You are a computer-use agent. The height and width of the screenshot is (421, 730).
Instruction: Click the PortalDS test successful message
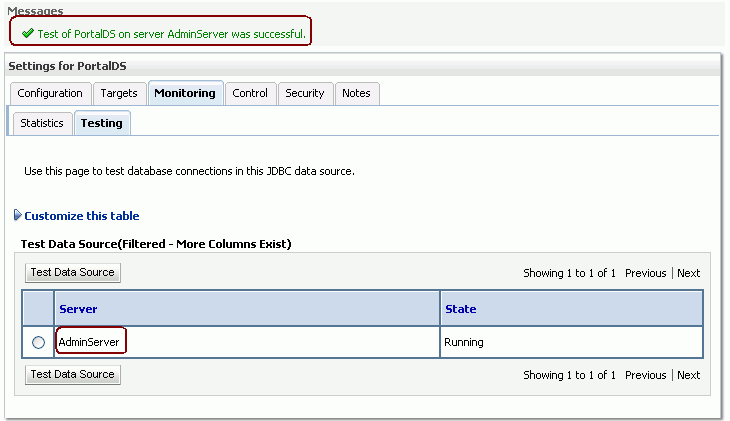[171, 34]
